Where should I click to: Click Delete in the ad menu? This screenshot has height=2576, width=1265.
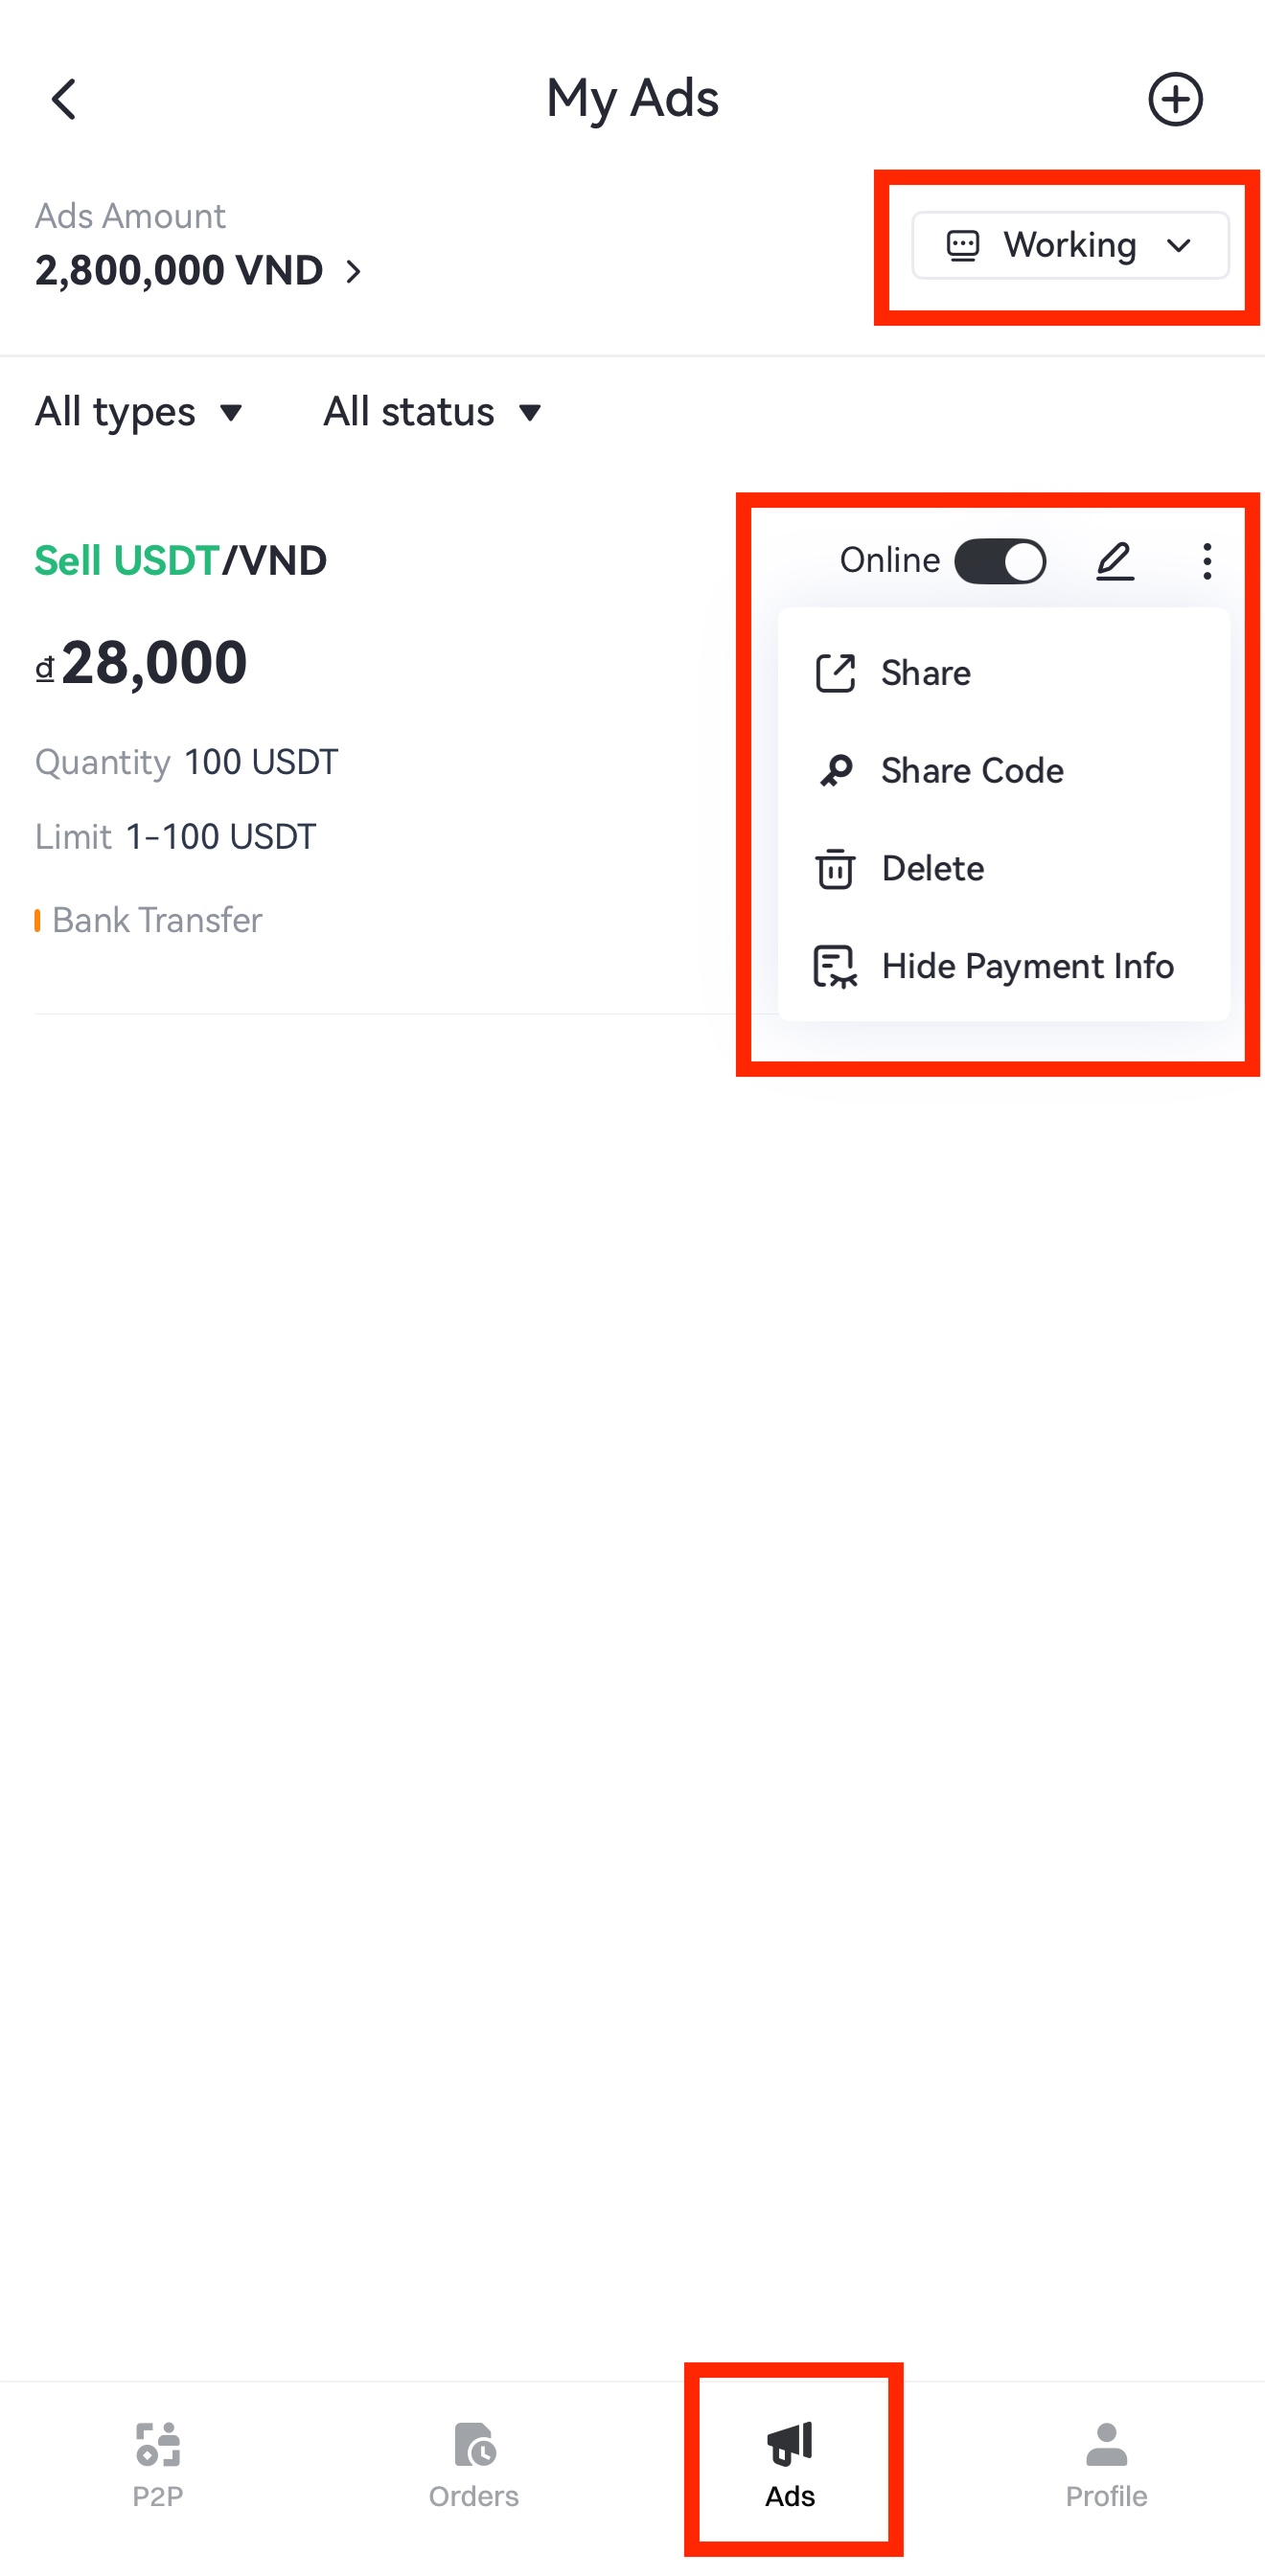(932, 868)
